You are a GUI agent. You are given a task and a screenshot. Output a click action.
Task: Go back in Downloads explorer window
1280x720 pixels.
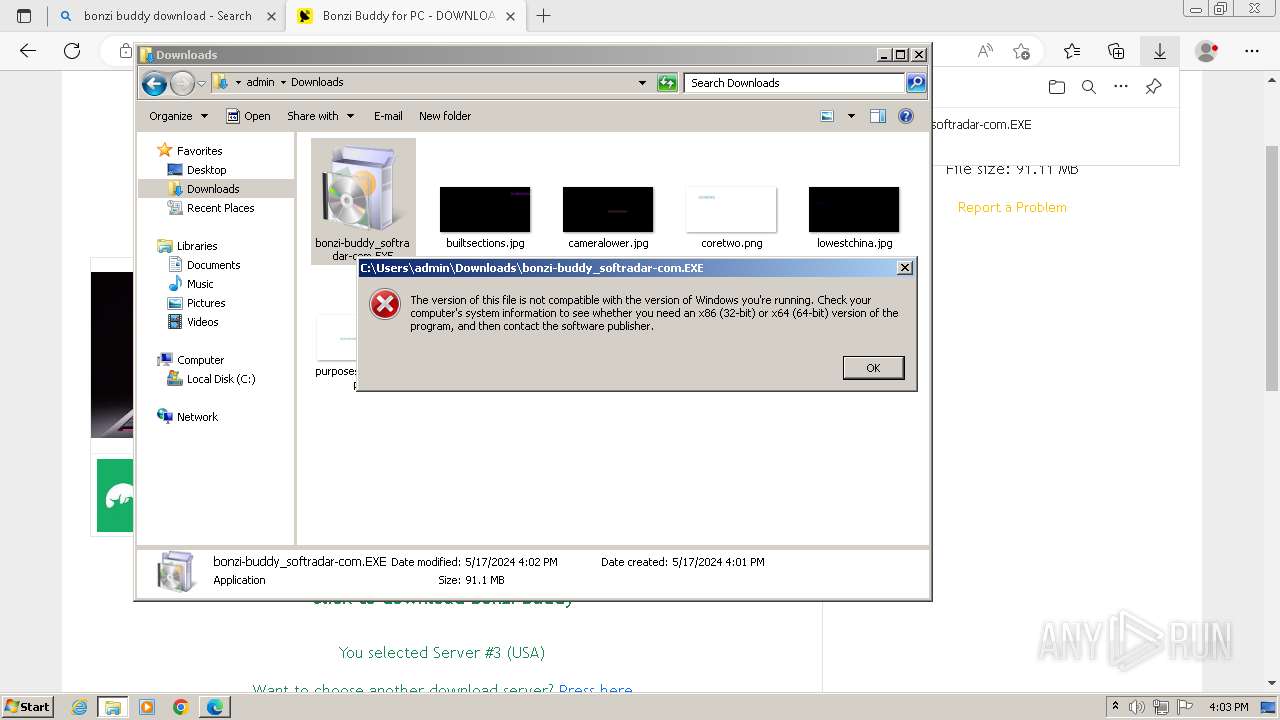tap(154, 83)
